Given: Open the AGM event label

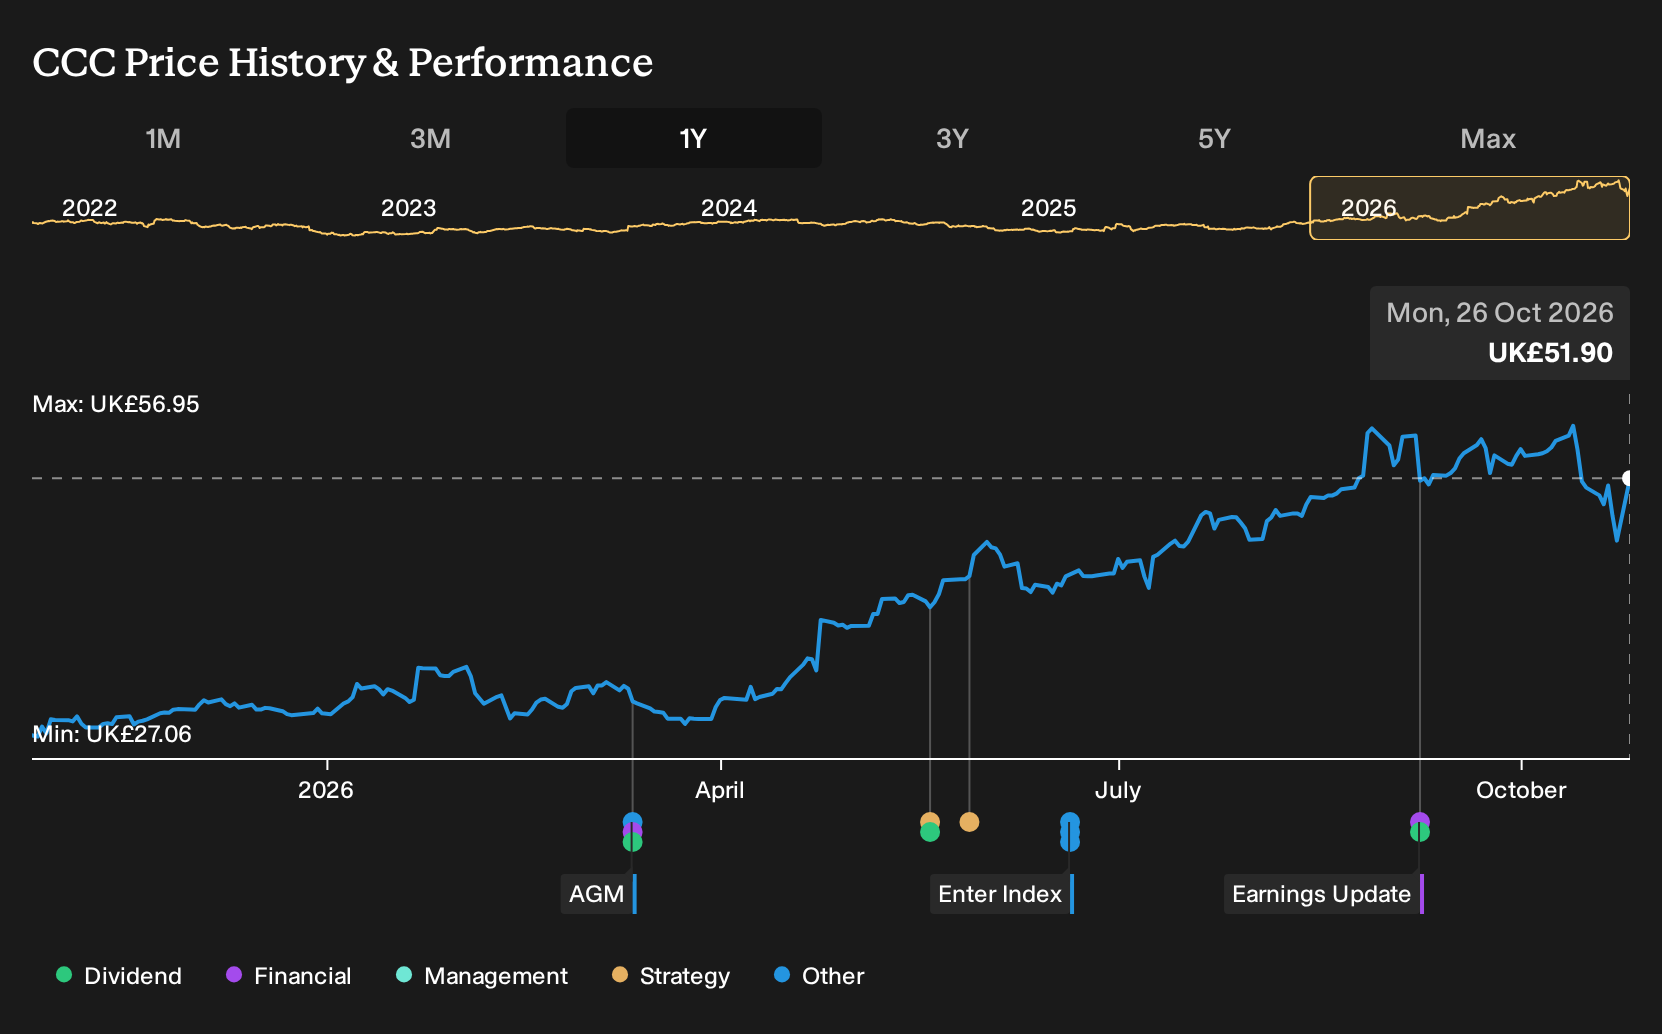Looking at the screenshot, I should [x=598, y=894].
